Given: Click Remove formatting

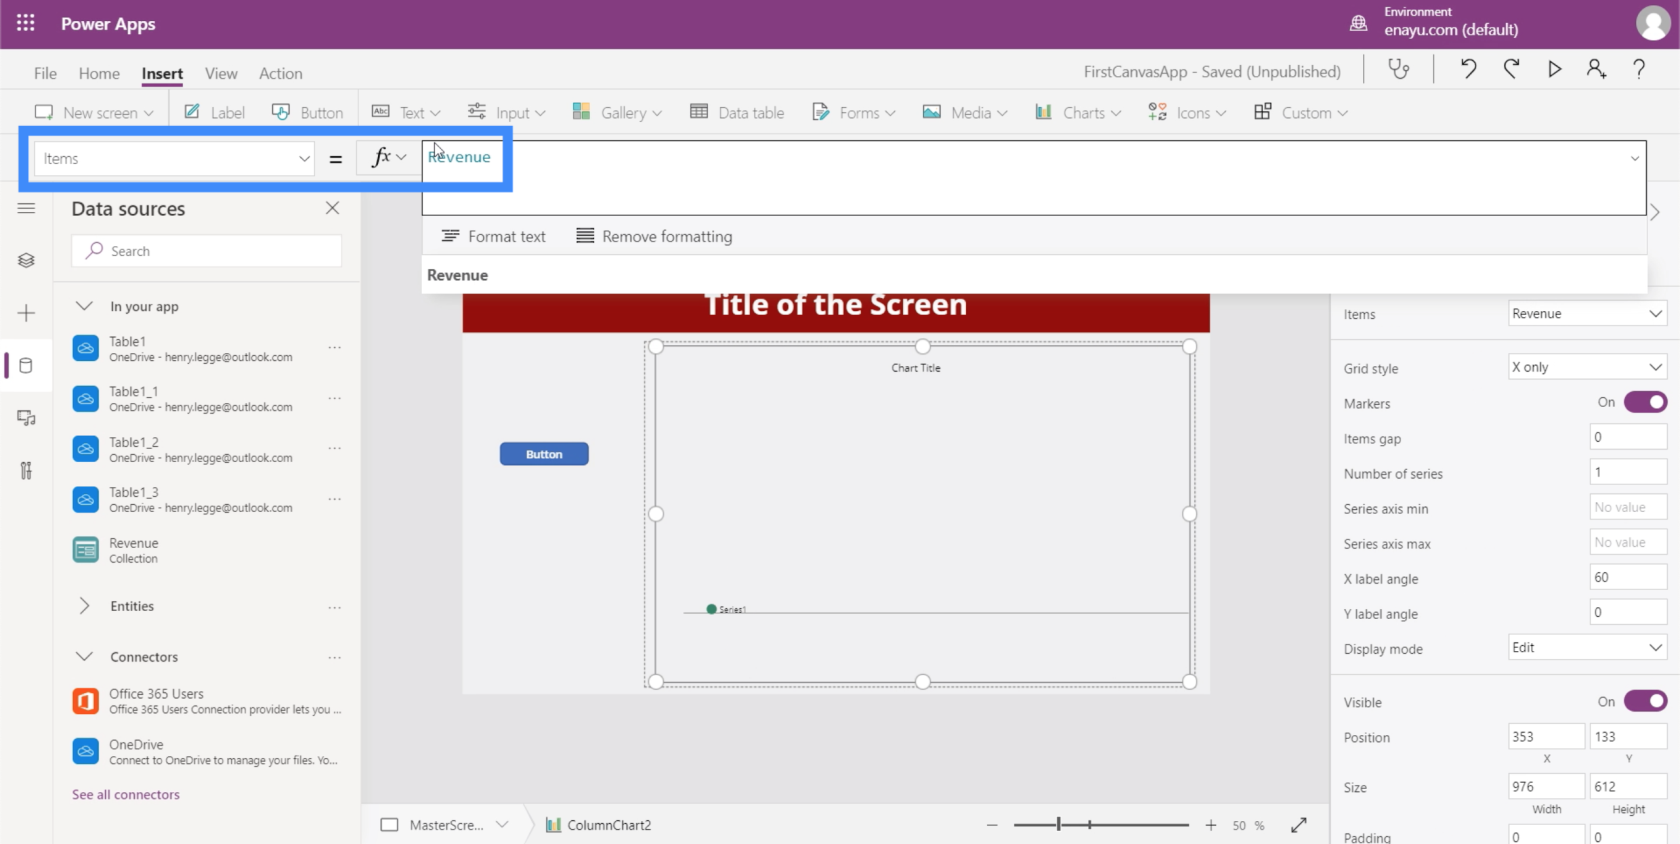Looking at the screenshot, I should coord(655,236).
